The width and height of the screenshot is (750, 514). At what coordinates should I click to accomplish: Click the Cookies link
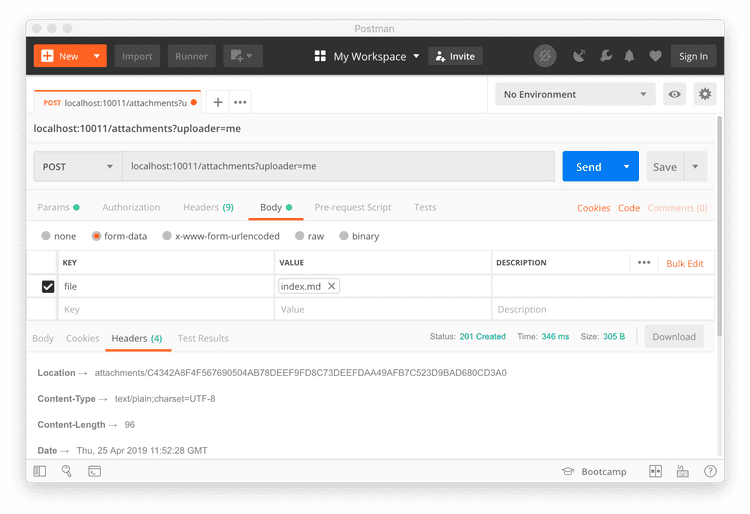pyautogui.click(x=593, y=208)
